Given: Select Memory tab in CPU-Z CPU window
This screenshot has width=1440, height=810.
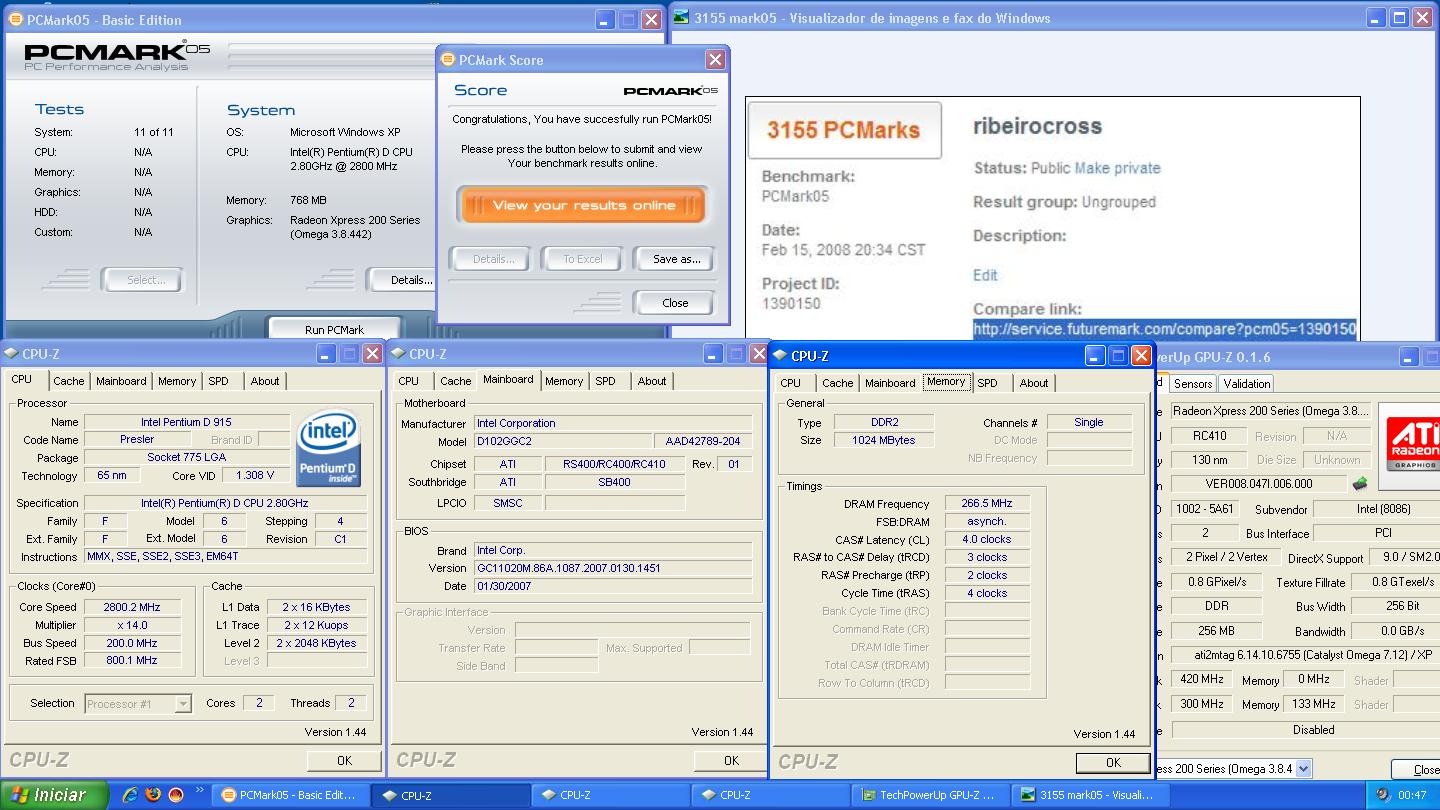Looking at the screenshot, I should [177, 381].
